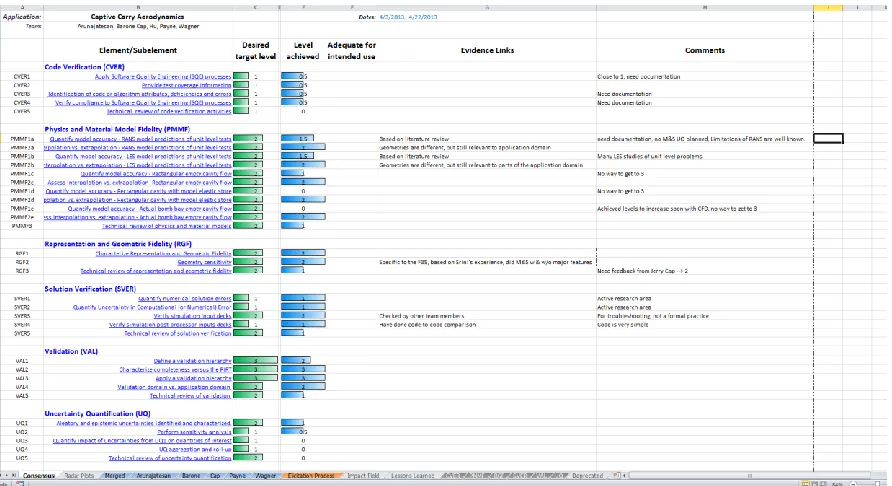Click the macro record icon in status bar
Image resolution: width=892 pixels, height=486 pixels.
19,483
